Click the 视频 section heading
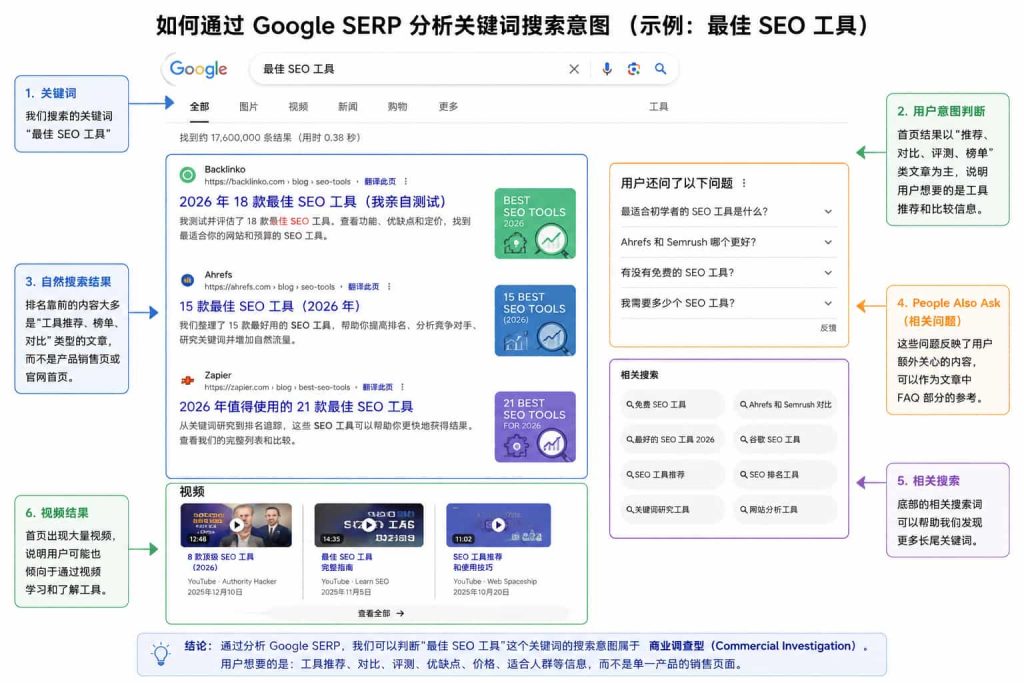This screenshot has width=1024, height=683. pos(192,492)
